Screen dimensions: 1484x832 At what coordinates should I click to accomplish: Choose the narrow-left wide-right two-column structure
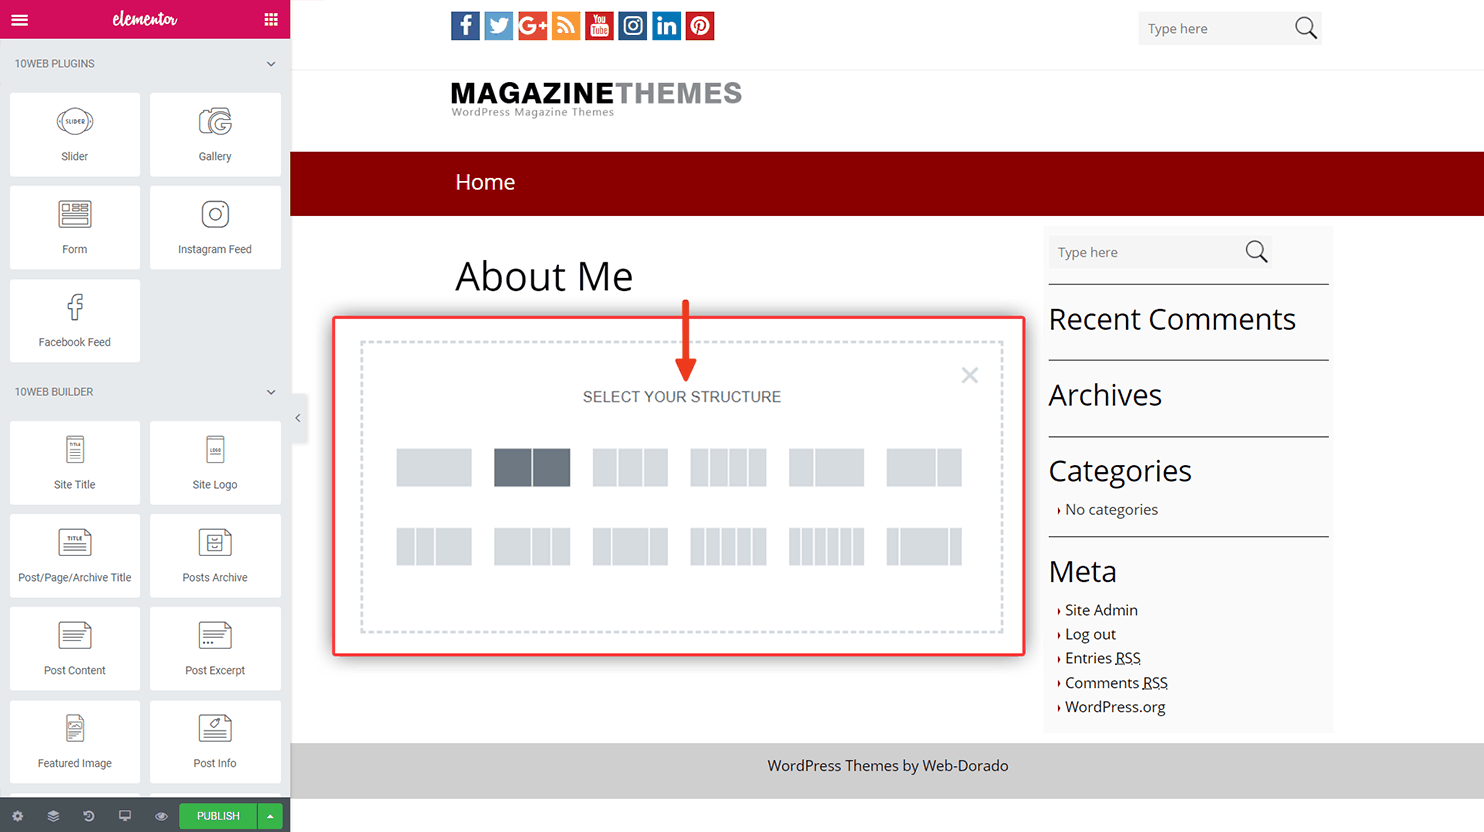826,467
